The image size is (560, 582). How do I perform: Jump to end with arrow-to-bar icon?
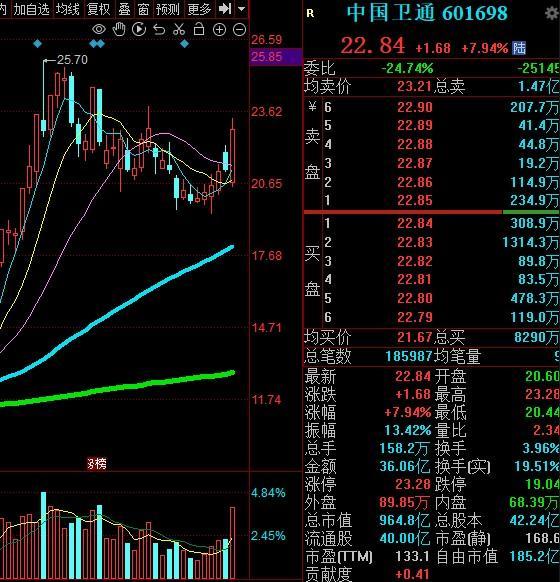225,9
